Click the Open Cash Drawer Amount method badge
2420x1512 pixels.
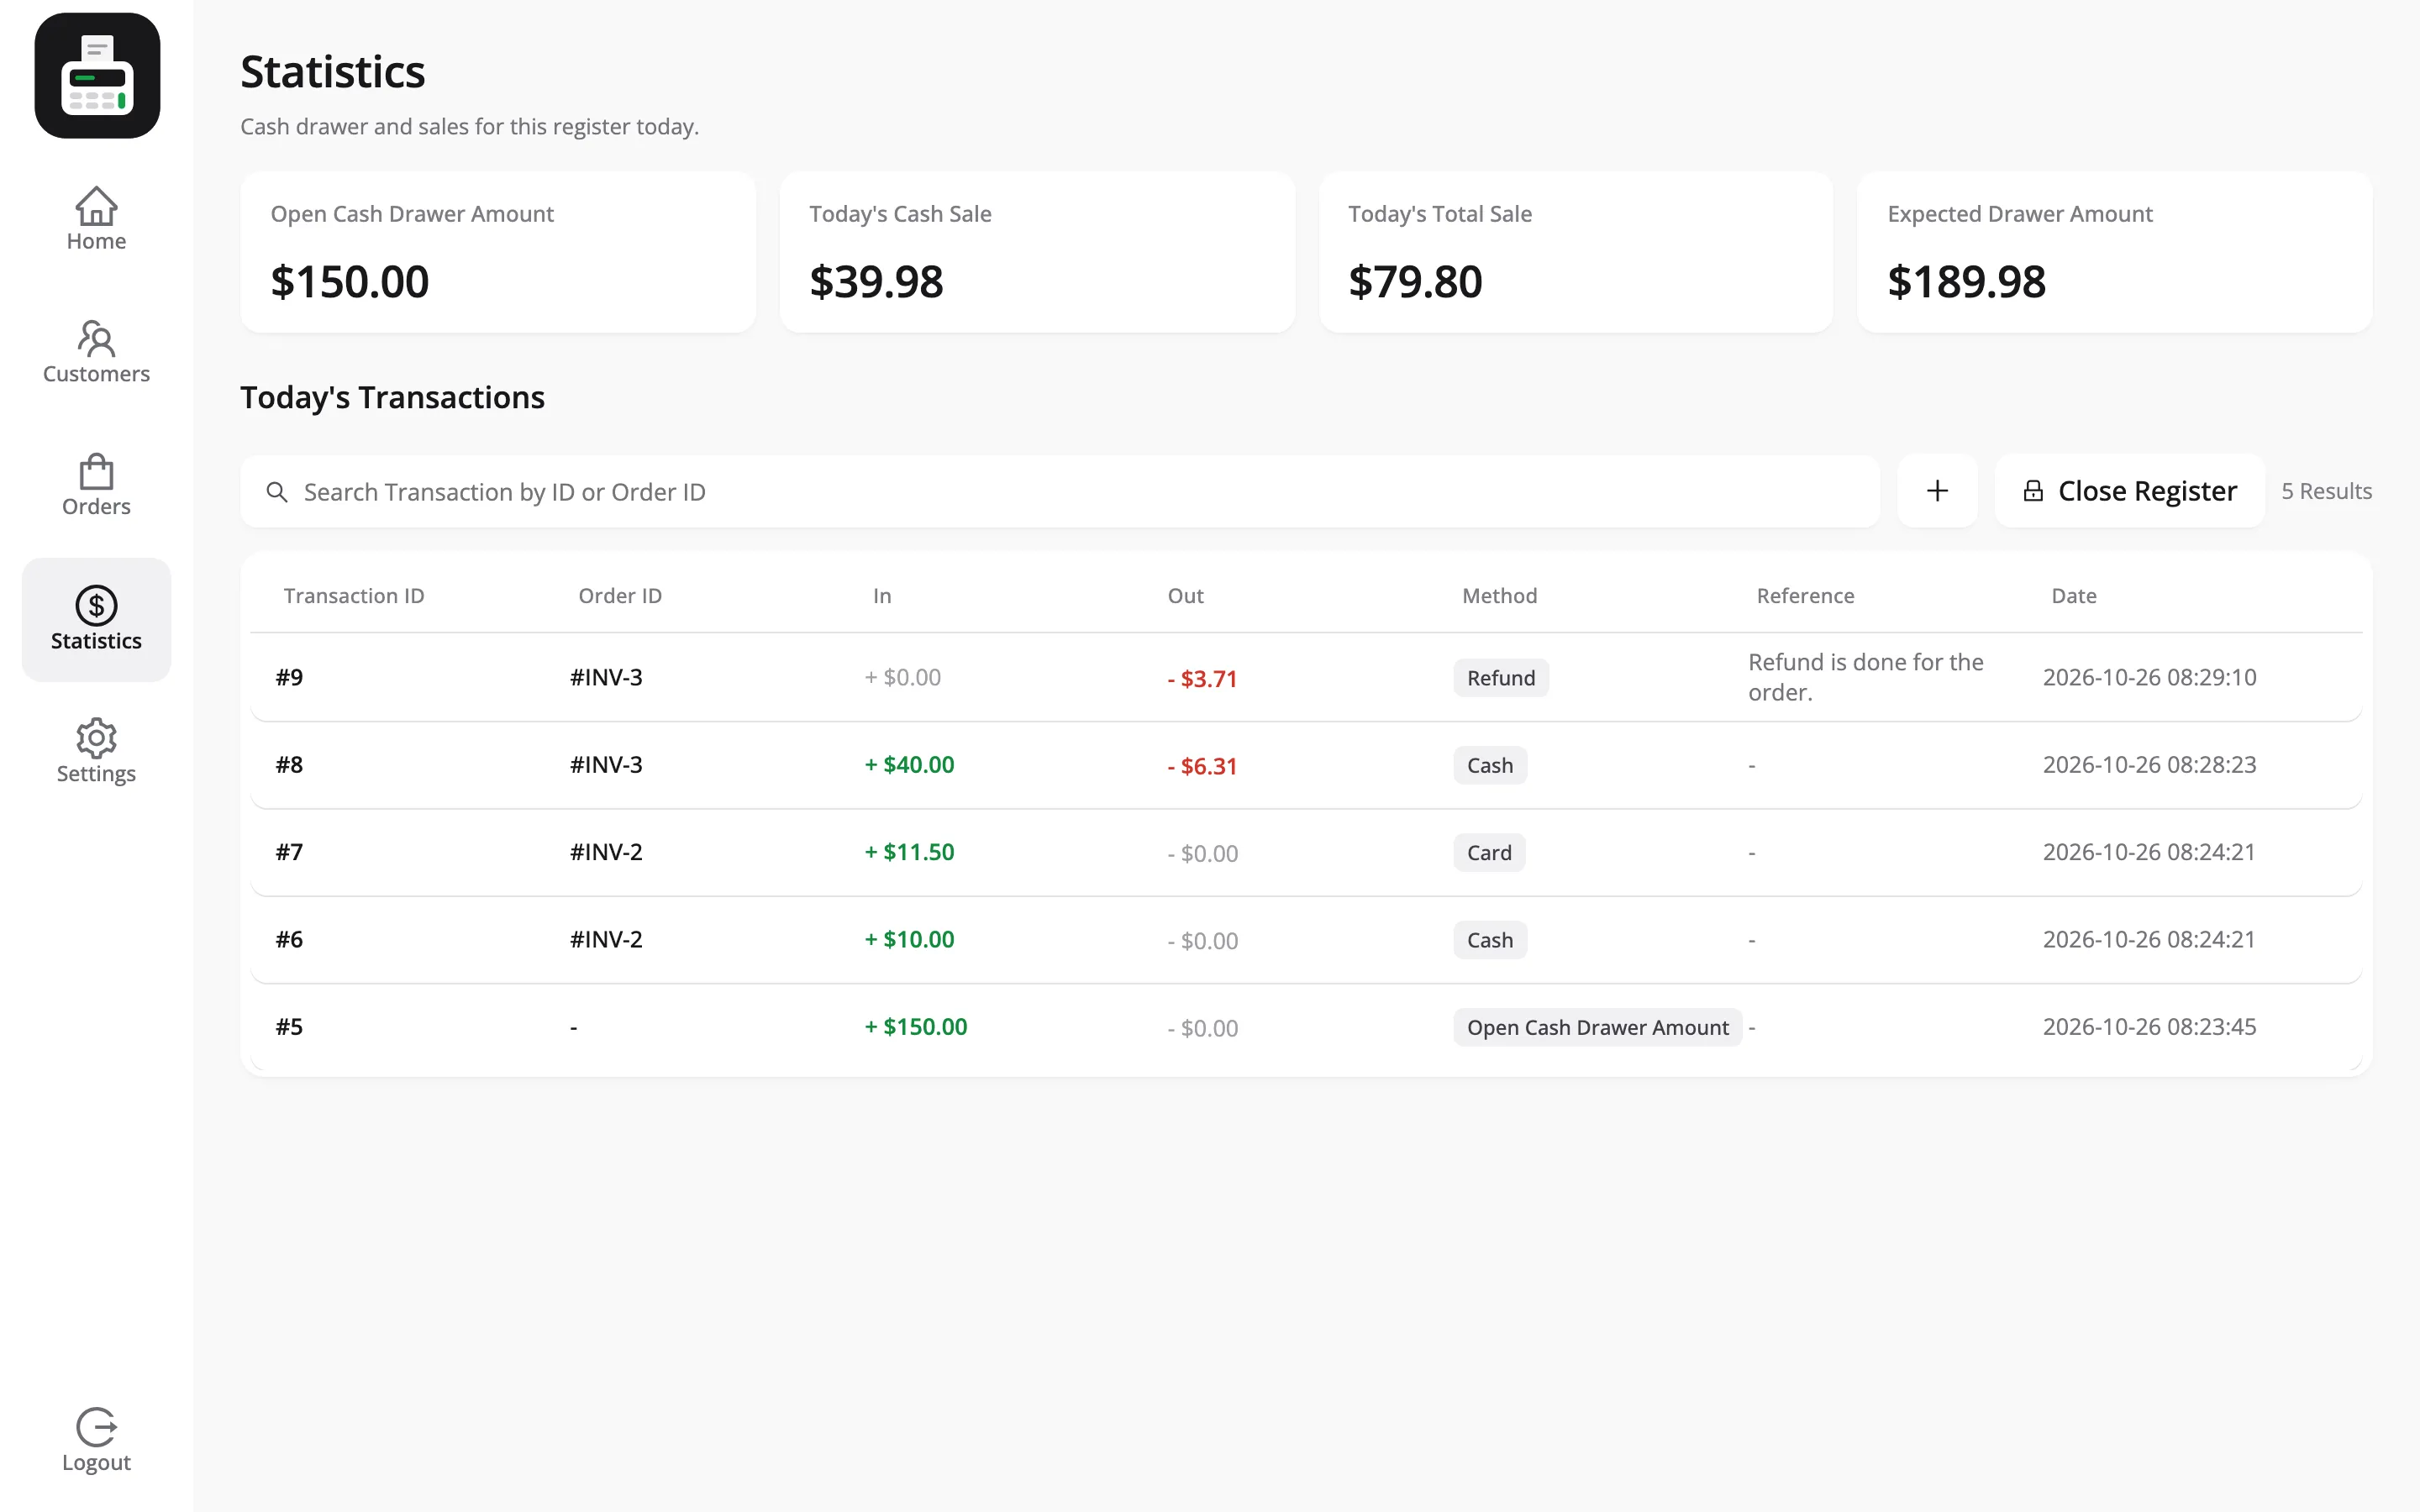click(1597, 1028)
